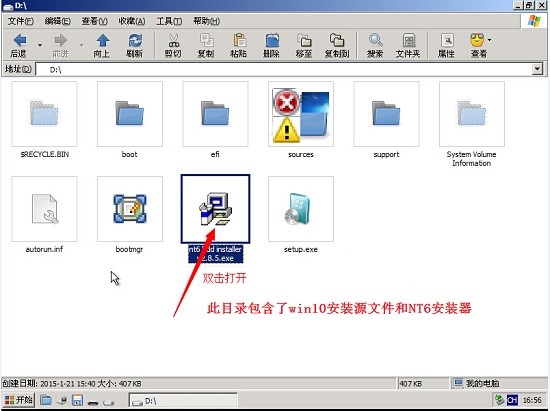
Task: Open the 帮助(H) menu
Action: coord(207,21)
